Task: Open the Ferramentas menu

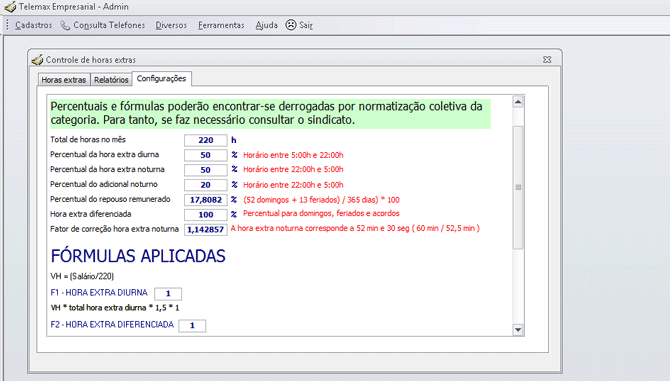Action: [x=221, y=25]
